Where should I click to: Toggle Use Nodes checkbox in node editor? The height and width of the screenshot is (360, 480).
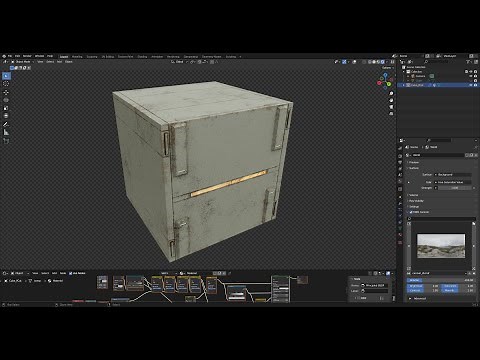tap(70, 273)
